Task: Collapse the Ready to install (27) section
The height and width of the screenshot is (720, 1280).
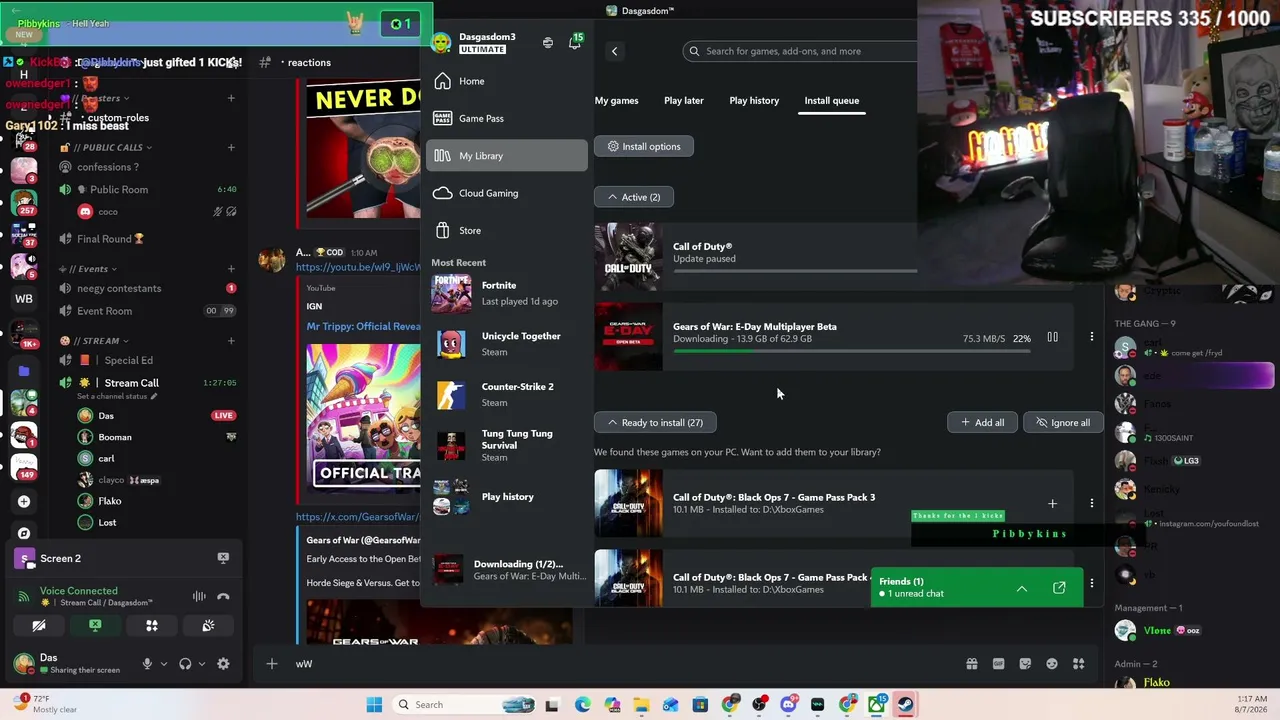Action: (x=655, y=422)
